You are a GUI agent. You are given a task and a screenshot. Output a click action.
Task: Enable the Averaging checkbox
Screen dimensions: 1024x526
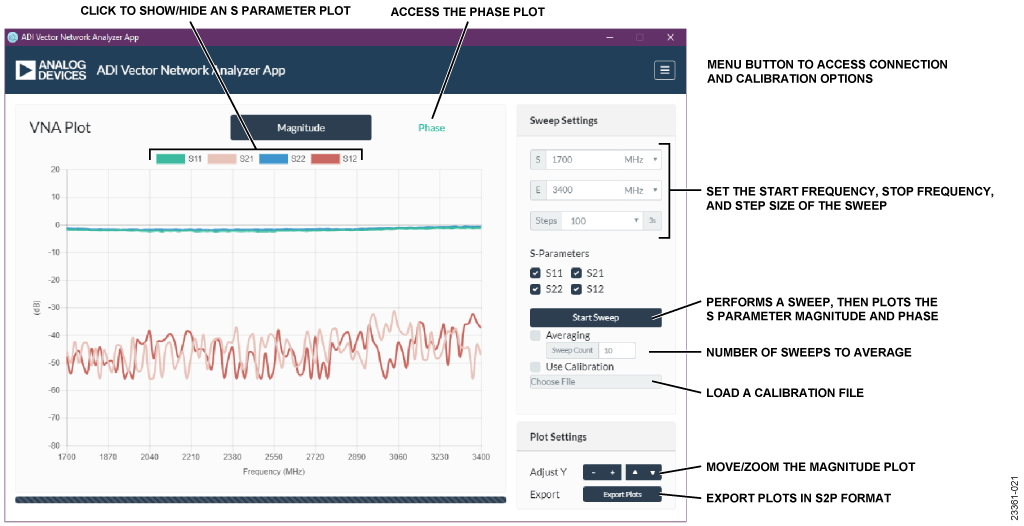[x=535, y=336]
